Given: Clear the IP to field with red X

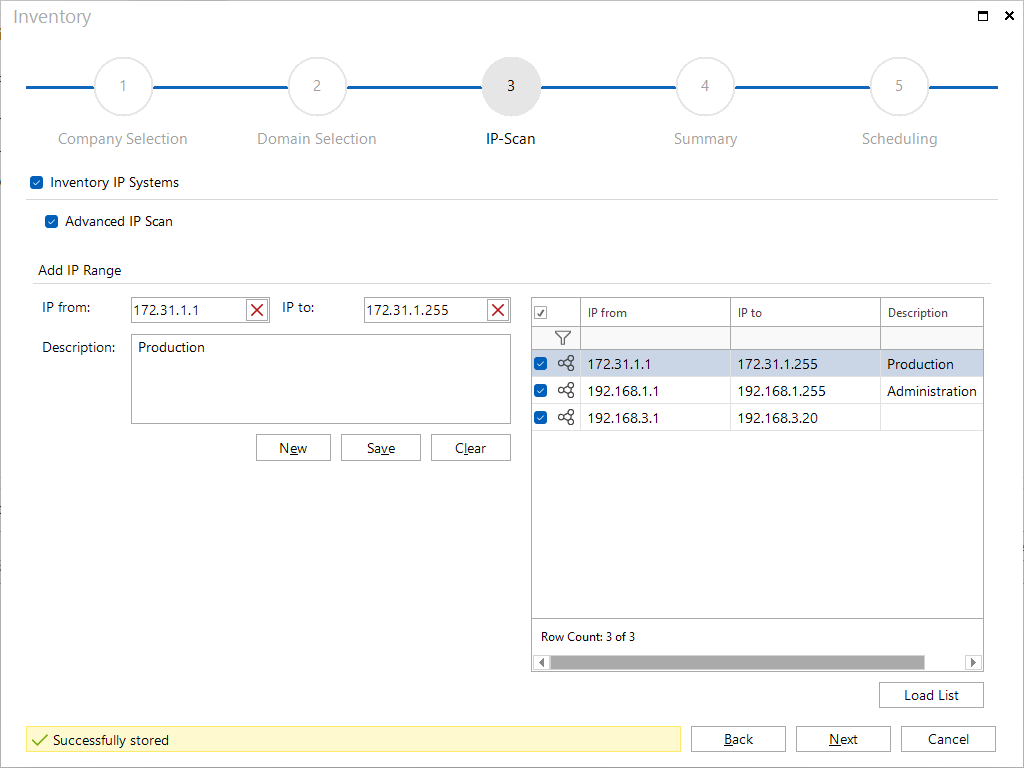Looking at the screenshot, I should click(498, 310).
